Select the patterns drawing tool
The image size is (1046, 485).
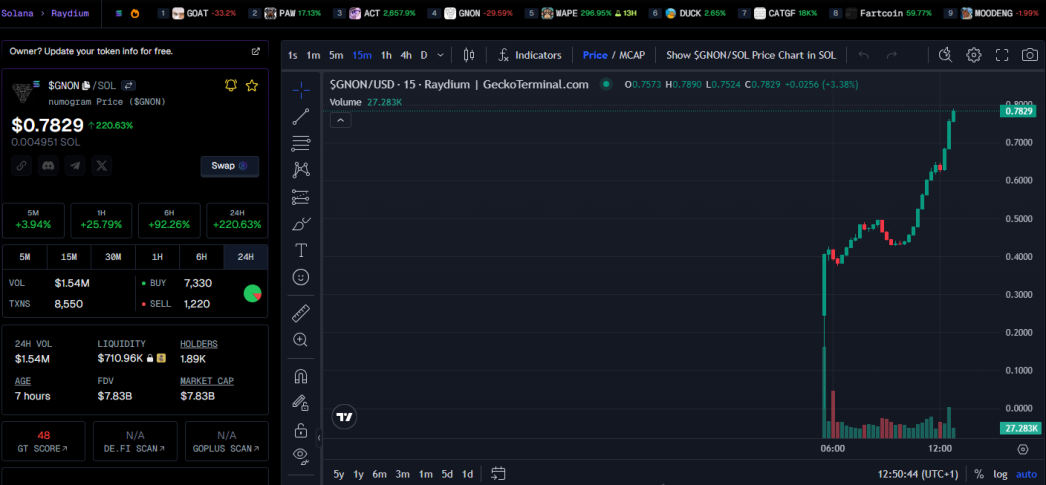(301, 170)
